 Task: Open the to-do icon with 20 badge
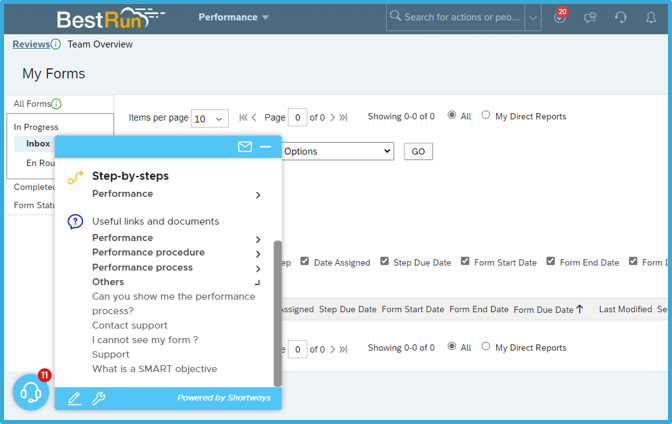(560, 16)
